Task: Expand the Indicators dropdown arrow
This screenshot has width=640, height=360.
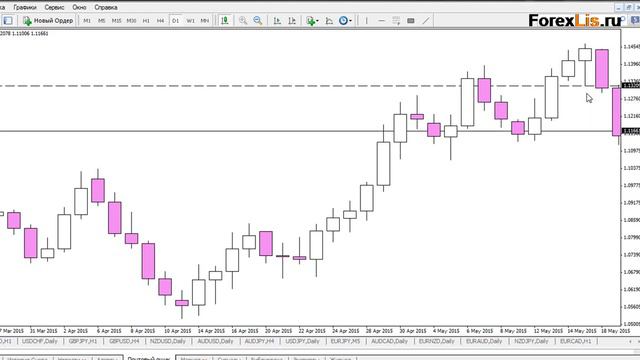Action: coord(318,21)
